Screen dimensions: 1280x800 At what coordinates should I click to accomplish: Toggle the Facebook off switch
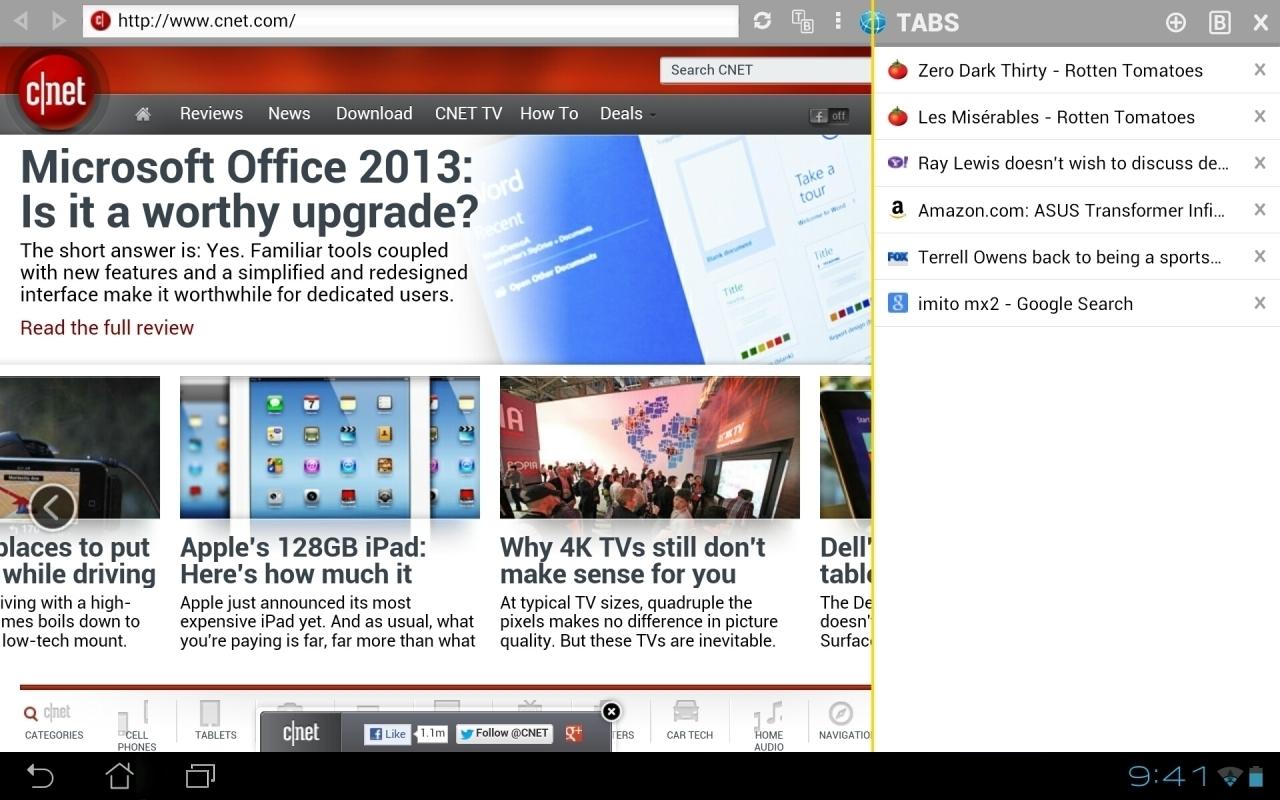pos(829,115)
